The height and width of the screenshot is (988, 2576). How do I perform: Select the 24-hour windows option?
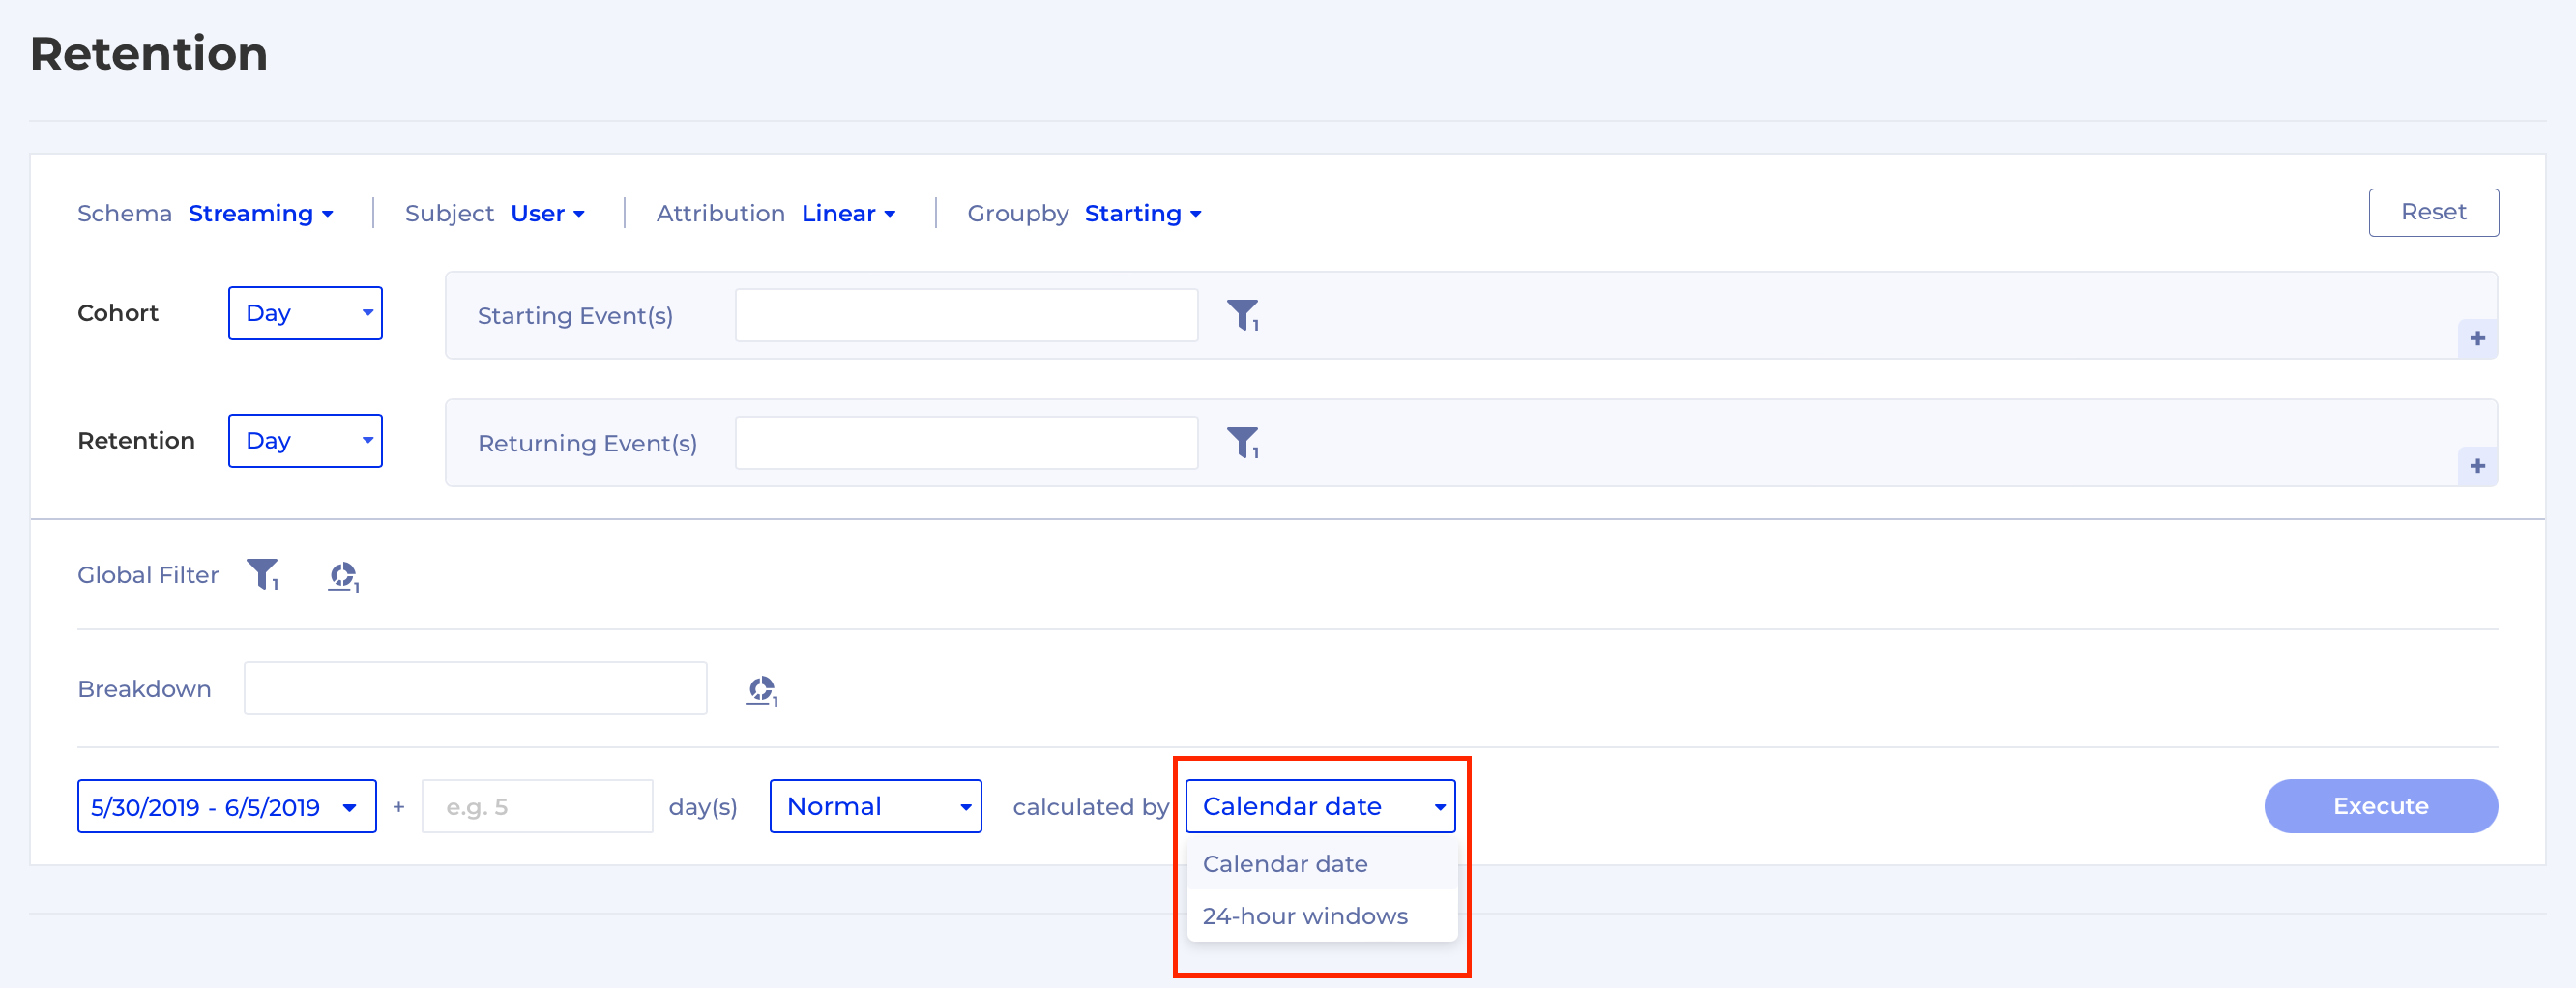(1305, 916)
